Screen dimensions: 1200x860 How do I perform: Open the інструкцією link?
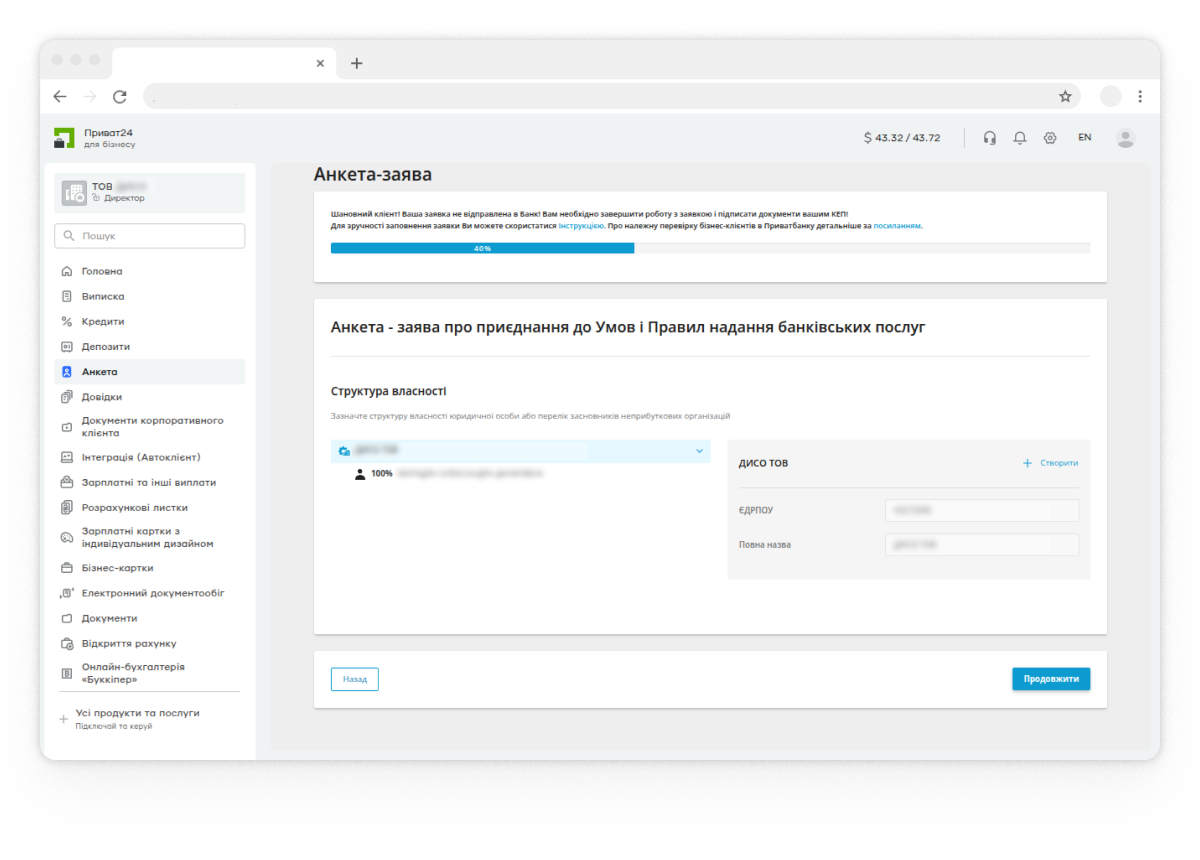[x=580, y=227]
